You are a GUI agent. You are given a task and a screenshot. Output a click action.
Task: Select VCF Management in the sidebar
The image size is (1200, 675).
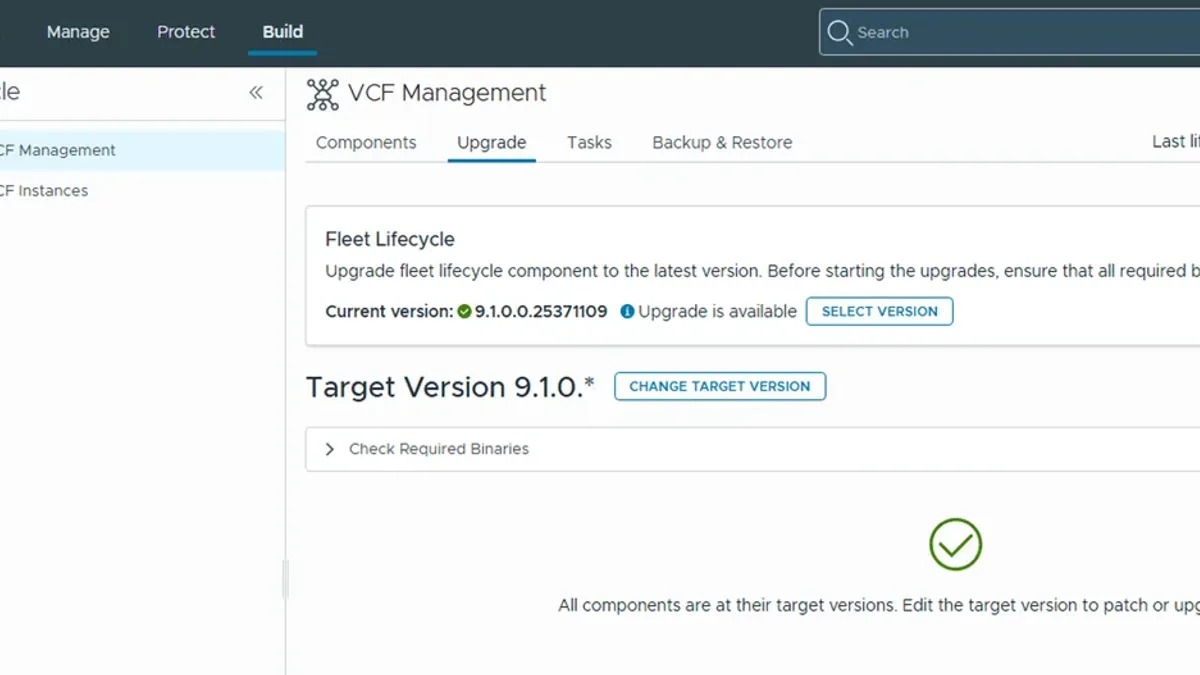pyautogui.click(x=142, y=150)
